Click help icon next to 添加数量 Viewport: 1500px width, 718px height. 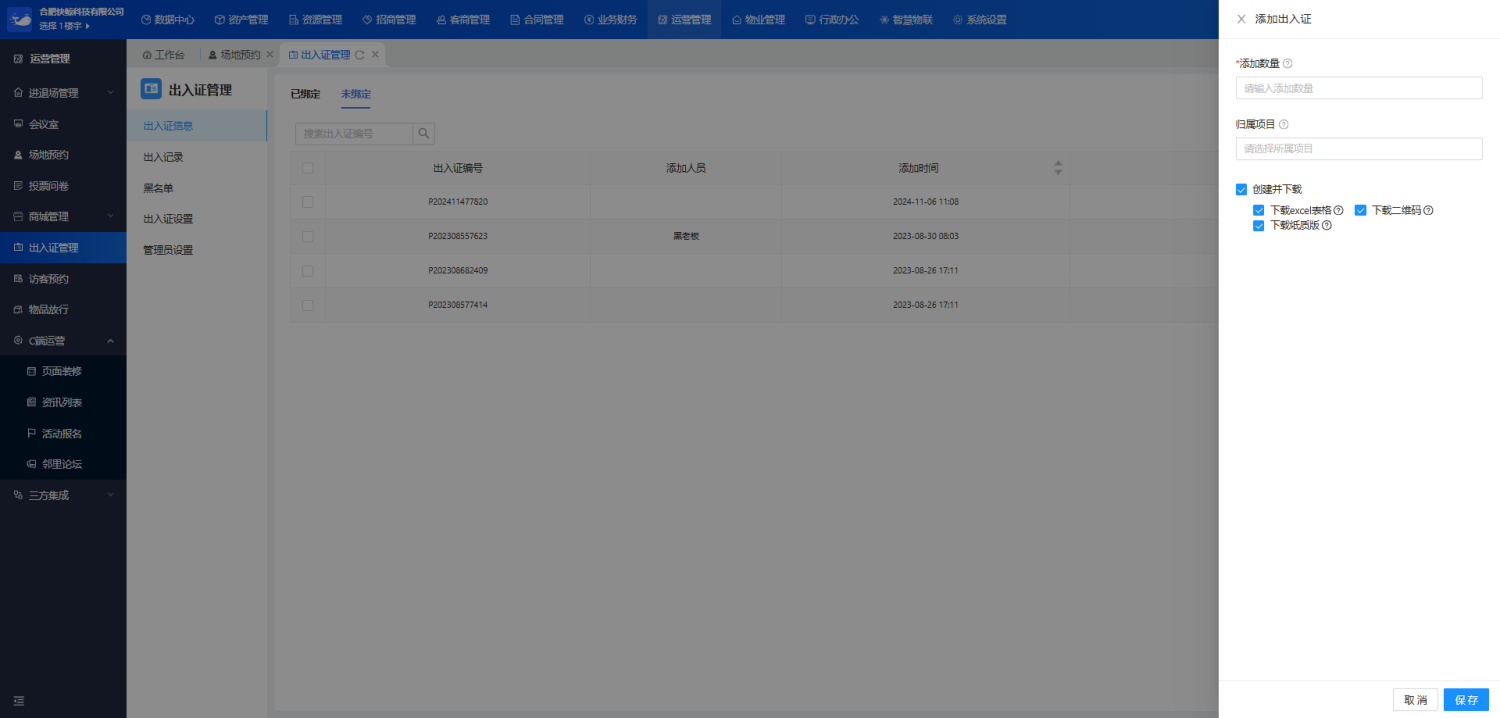point(1288,63)
